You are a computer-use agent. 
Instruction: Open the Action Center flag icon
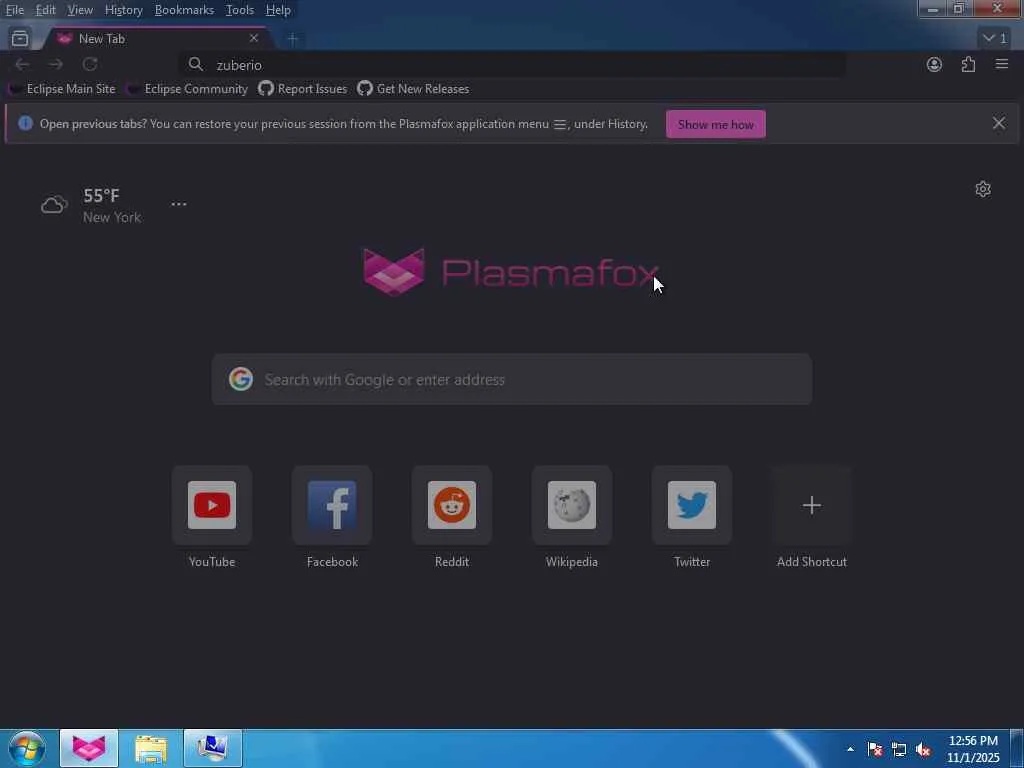[x=875, y=749]
